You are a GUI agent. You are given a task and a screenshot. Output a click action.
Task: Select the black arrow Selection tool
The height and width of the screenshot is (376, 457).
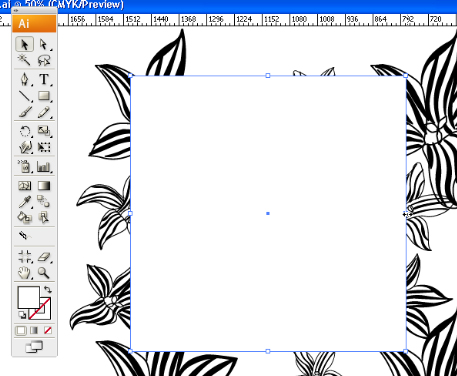(x=24, y=44)
